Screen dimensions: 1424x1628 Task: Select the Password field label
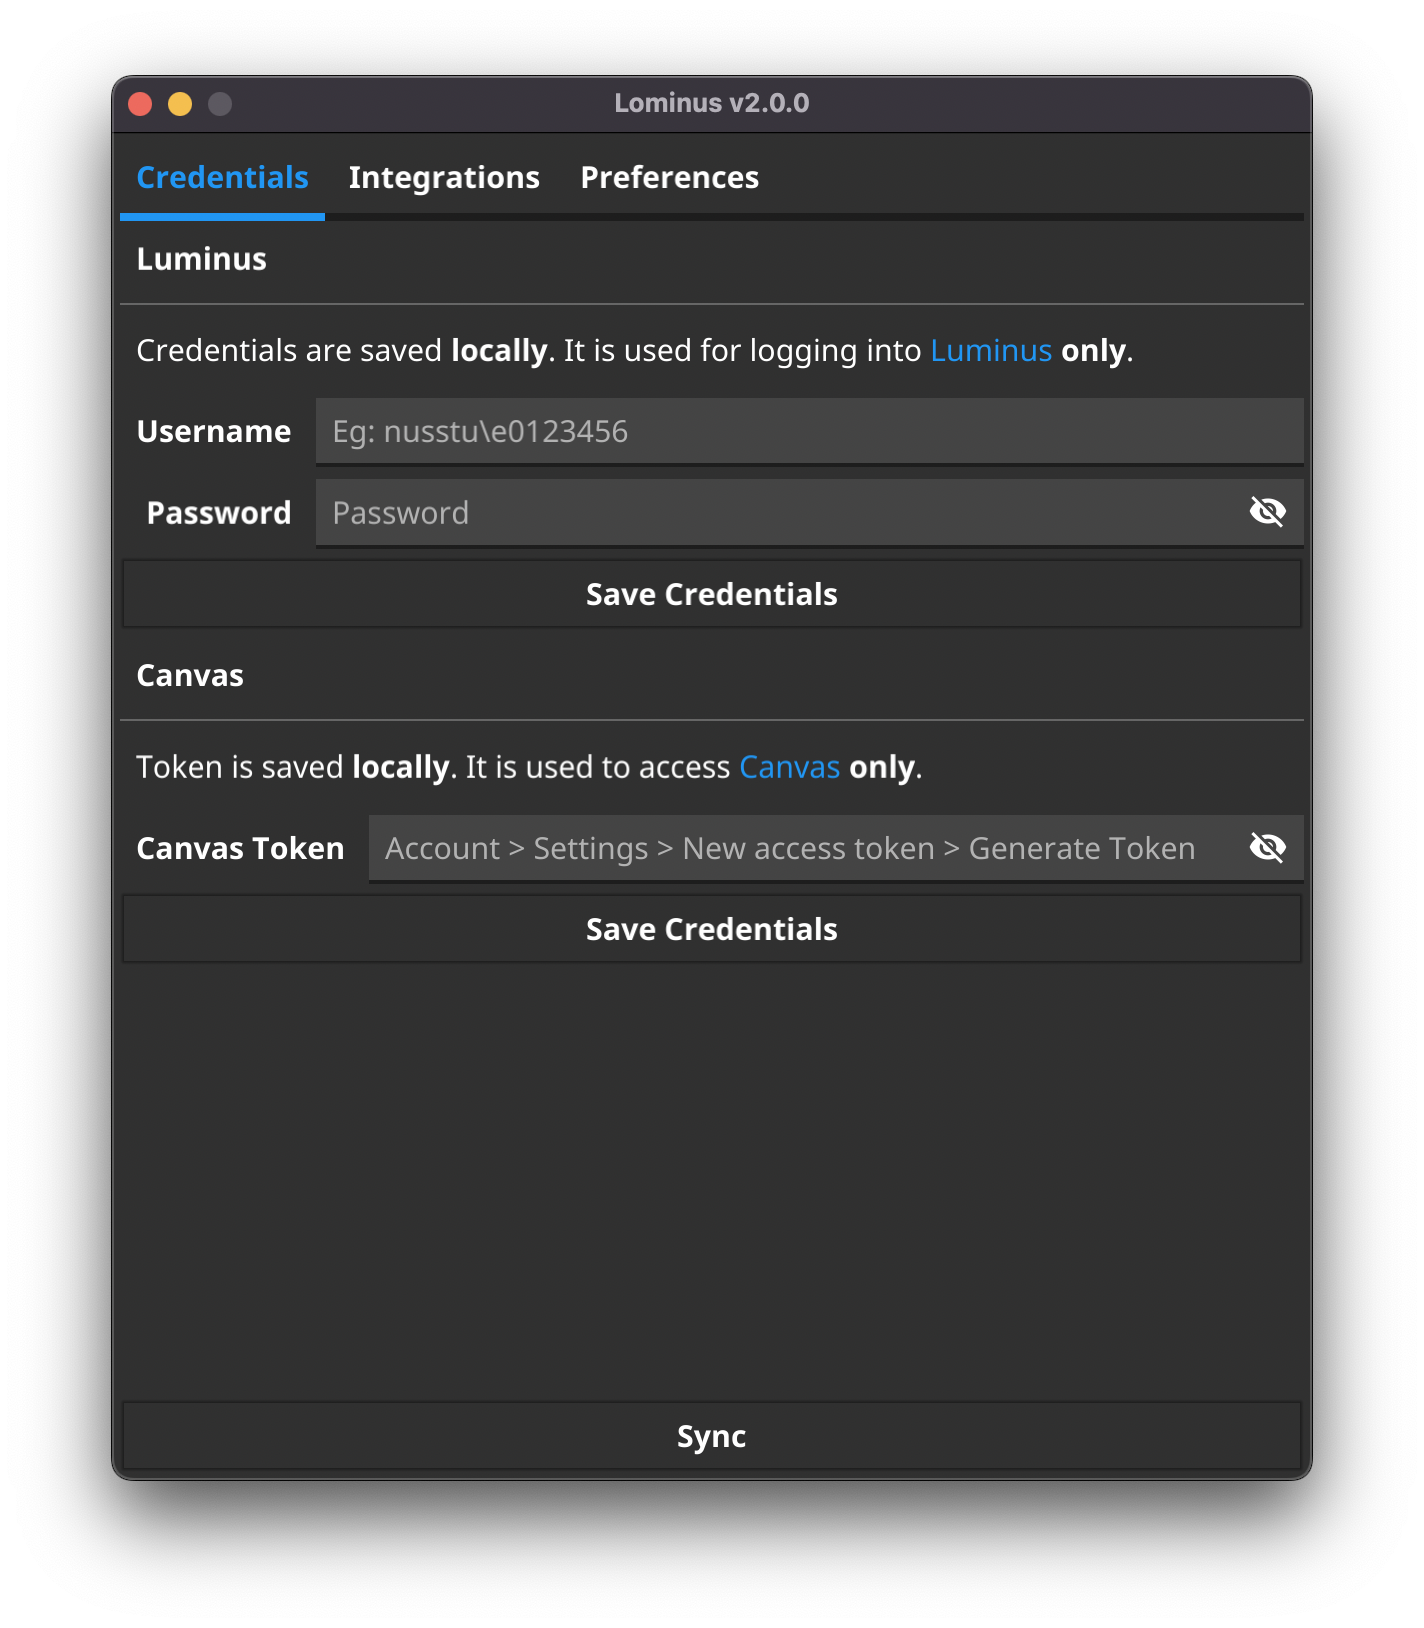pos(219,513)
